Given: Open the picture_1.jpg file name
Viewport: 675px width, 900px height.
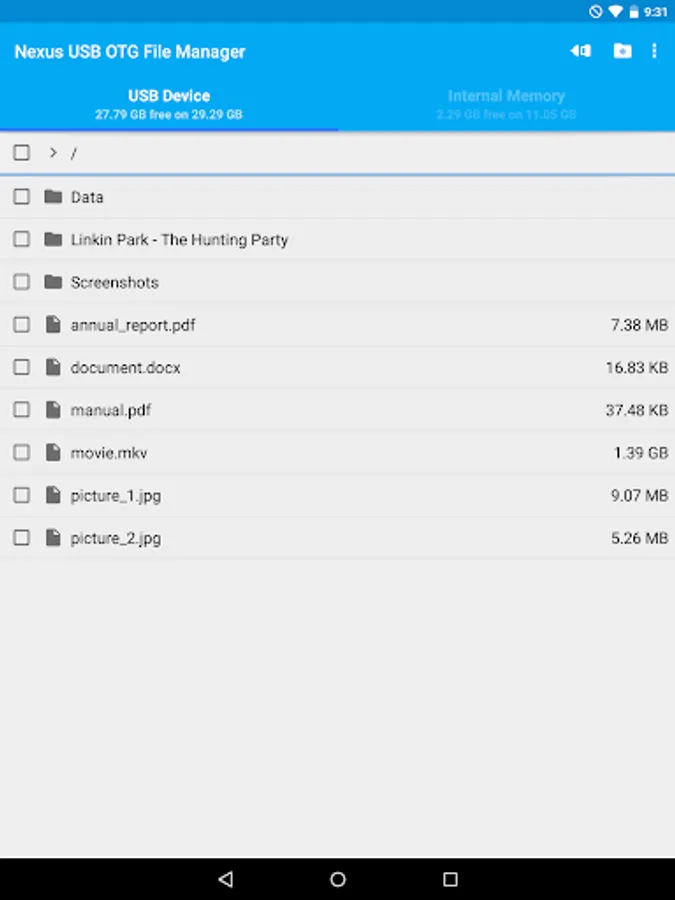Looking at the screenshot, I should [x=115, y=496].
